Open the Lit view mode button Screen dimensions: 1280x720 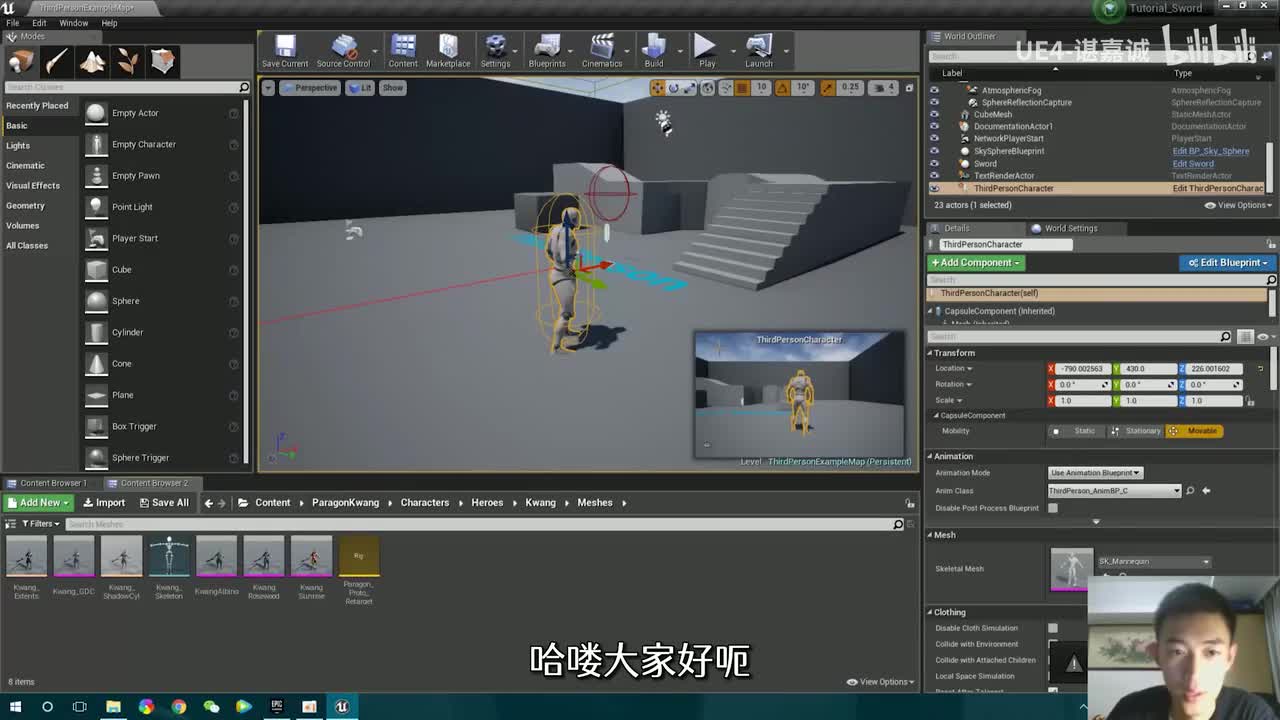[x=360, y=88]
